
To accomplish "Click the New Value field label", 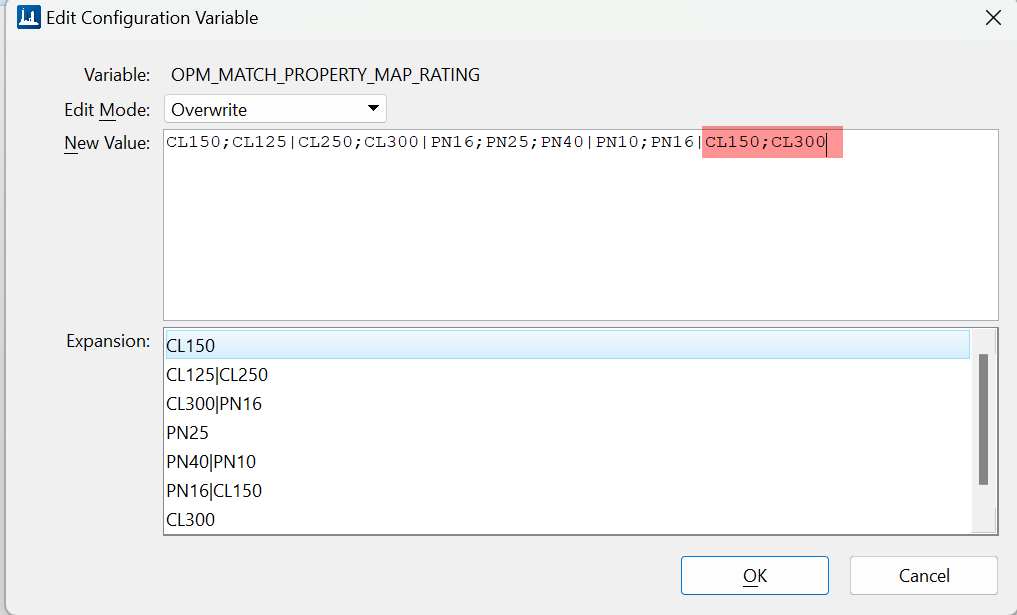I will tap(106, 143).
